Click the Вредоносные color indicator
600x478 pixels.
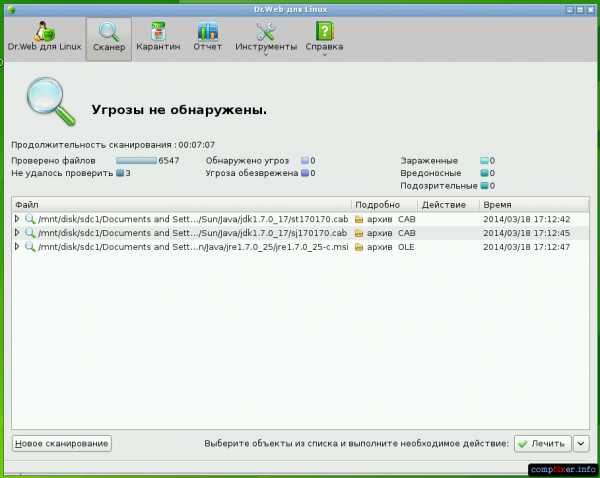pos(484,173)
